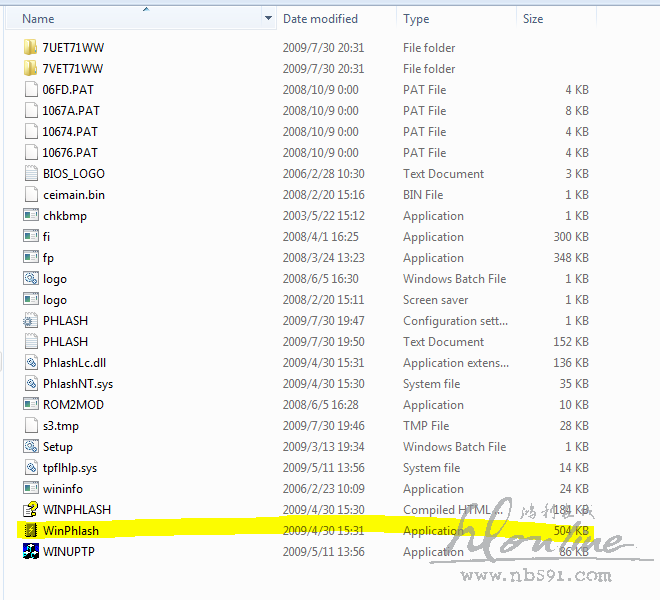Click the WinPhlash application icon
Screen dimensions: 660x600
click(30, 531)
